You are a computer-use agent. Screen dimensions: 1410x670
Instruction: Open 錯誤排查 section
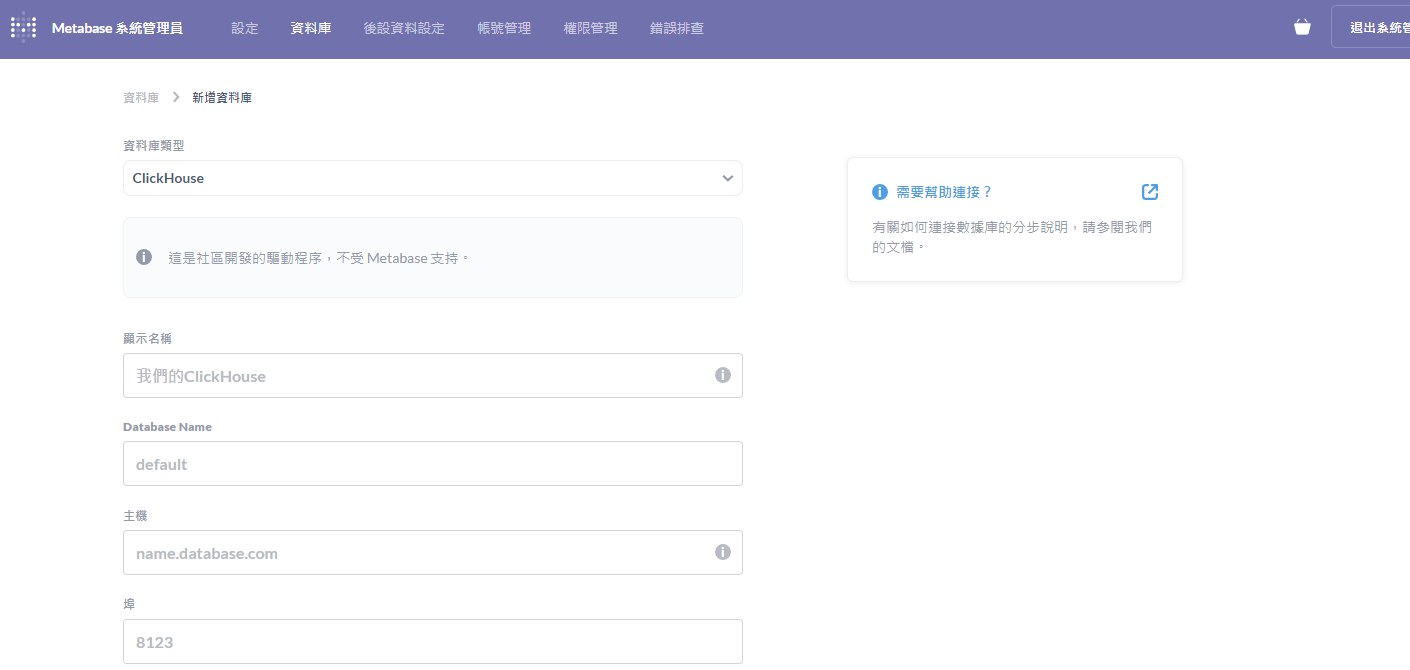point(677,28)
